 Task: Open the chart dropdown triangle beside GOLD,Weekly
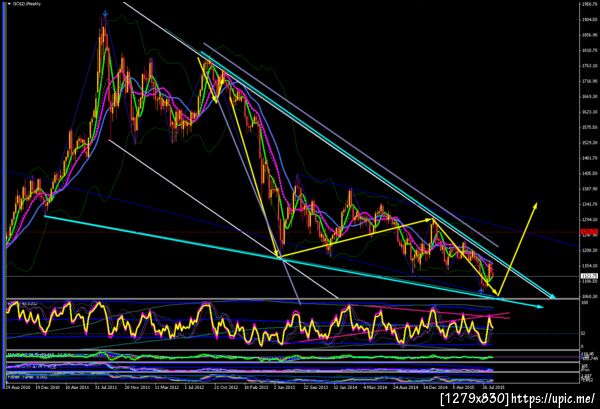click(10, 4)
